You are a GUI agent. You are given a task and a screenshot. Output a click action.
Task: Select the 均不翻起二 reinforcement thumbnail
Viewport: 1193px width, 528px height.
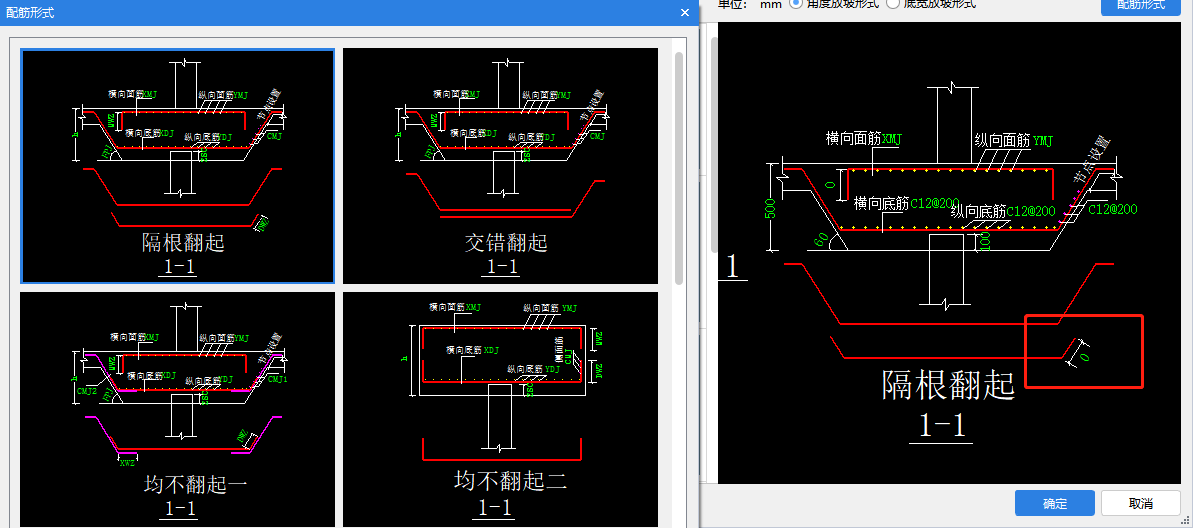[x=501, y=409]
